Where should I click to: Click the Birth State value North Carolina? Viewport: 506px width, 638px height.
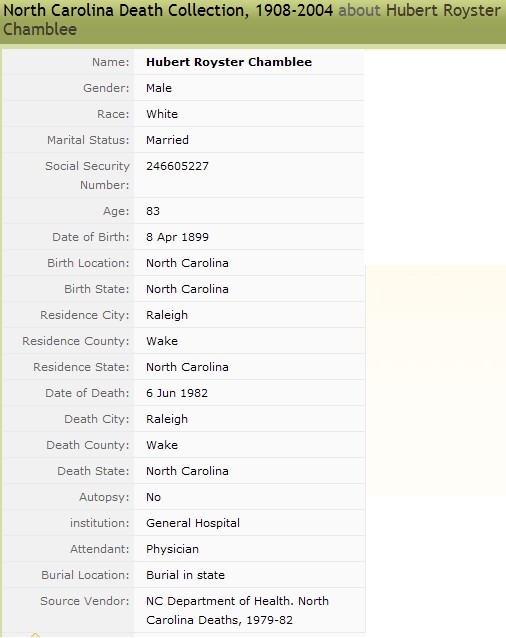click(x=187, y=289)
